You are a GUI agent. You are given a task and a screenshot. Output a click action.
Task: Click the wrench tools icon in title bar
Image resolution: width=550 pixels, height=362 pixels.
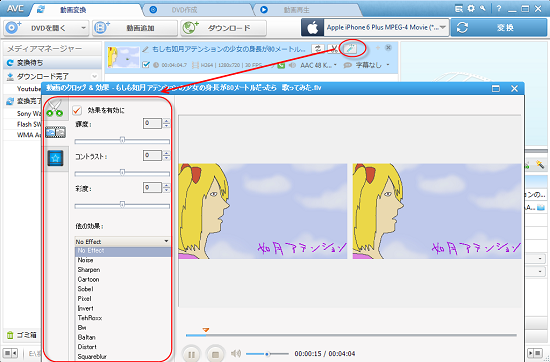pos(483,8)
